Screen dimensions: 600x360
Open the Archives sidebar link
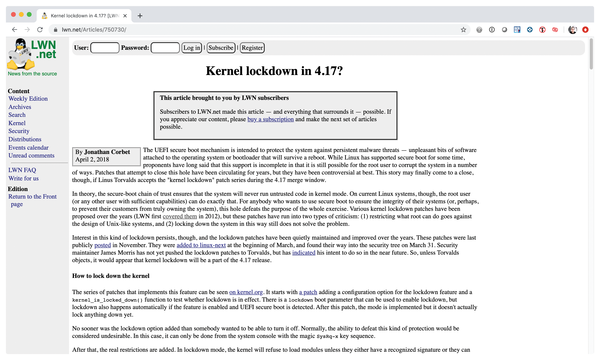click(x=20, y=107)
